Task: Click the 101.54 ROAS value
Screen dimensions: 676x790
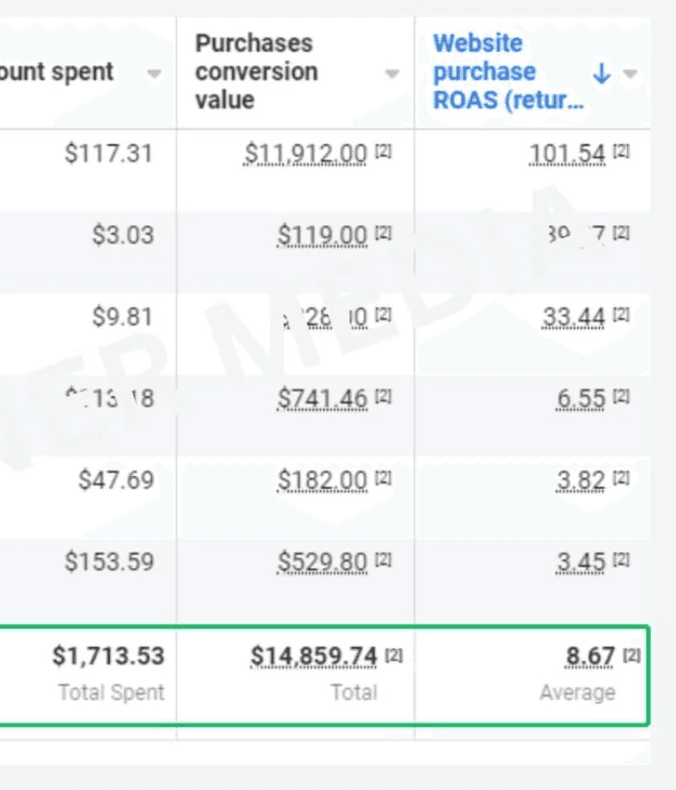Action: pos(569,154)
